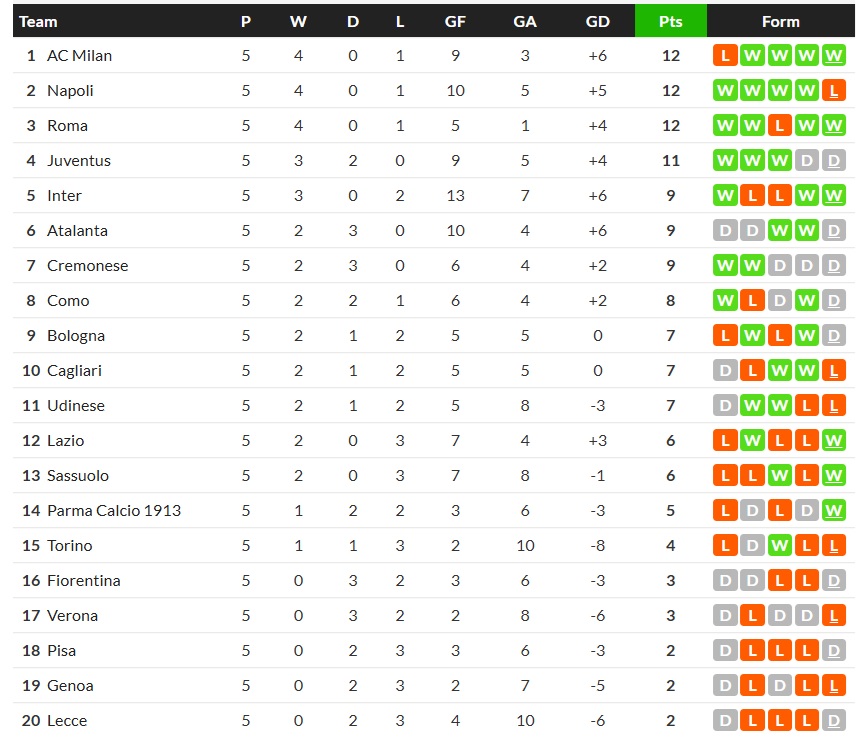Click the GA column header

tap(525, 21)
